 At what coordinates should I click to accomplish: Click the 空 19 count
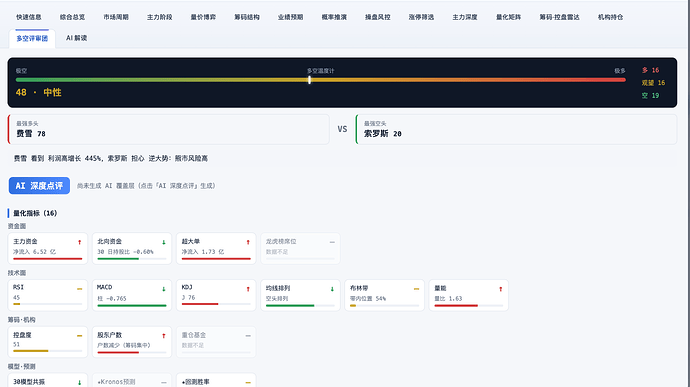[x=650, y=96]
